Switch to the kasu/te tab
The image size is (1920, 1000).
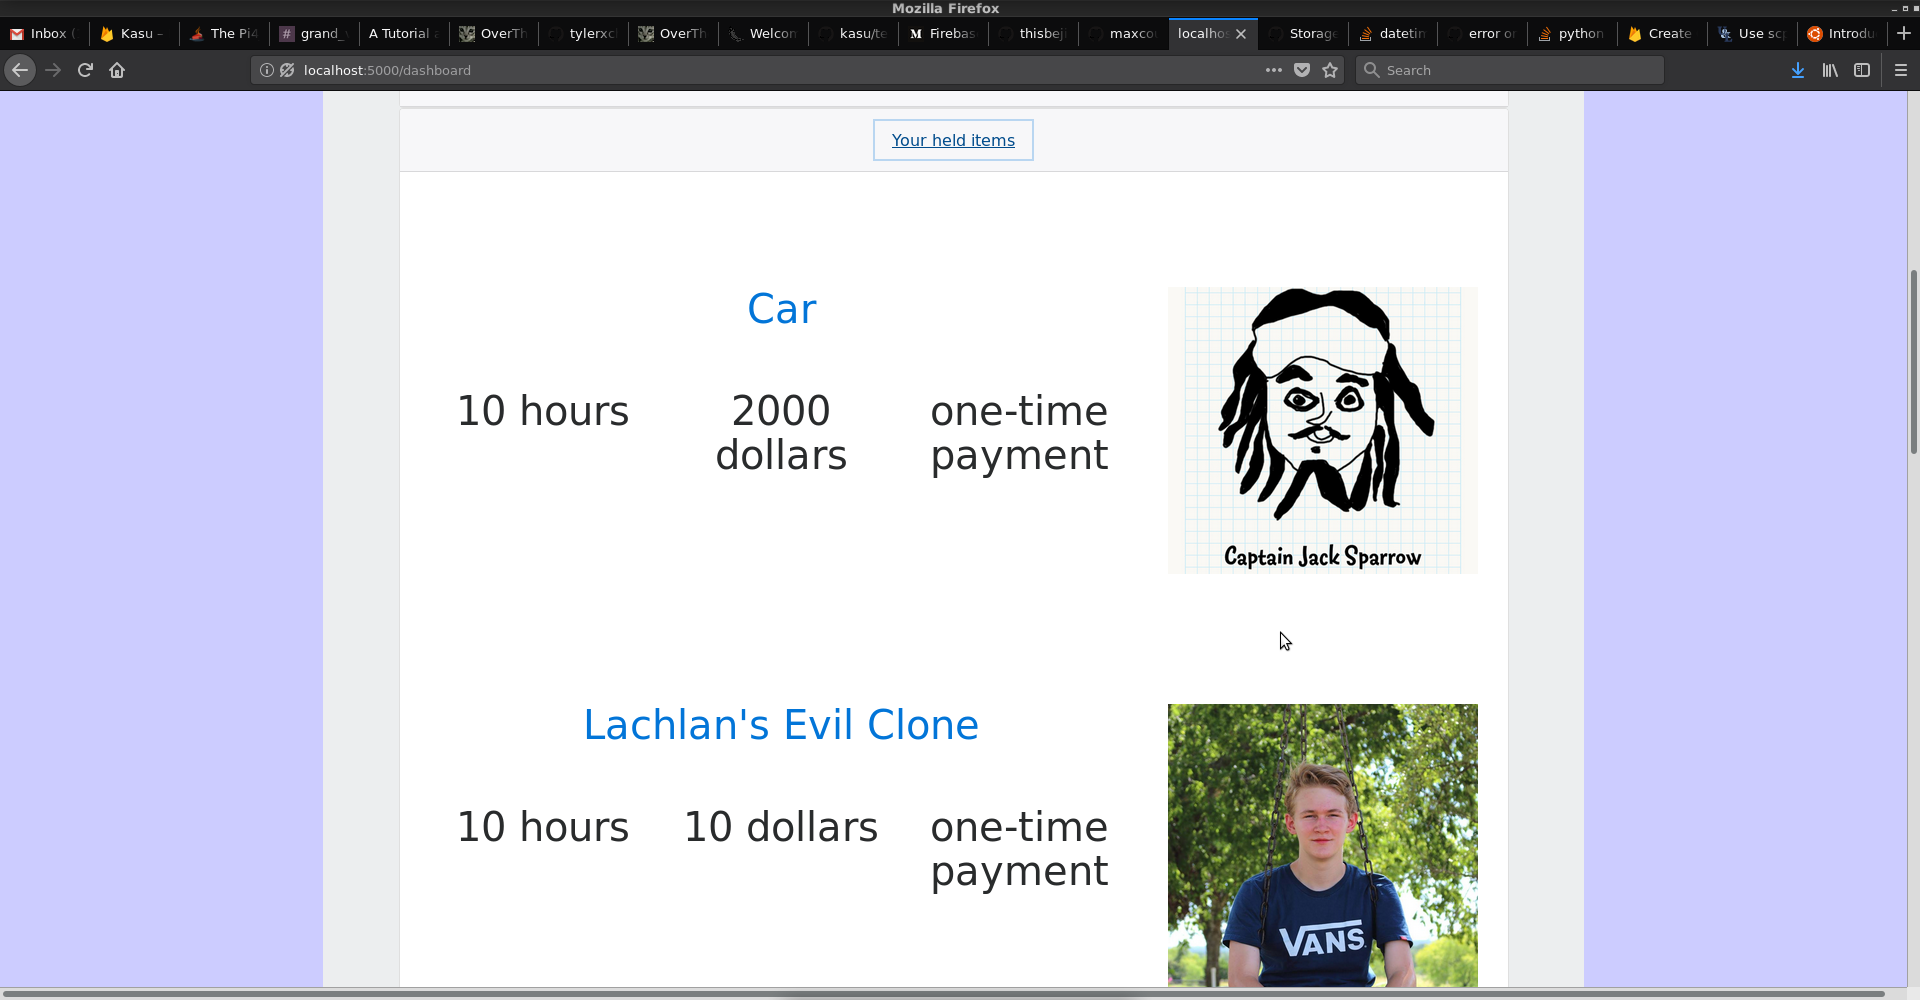(x=854, y=33)
